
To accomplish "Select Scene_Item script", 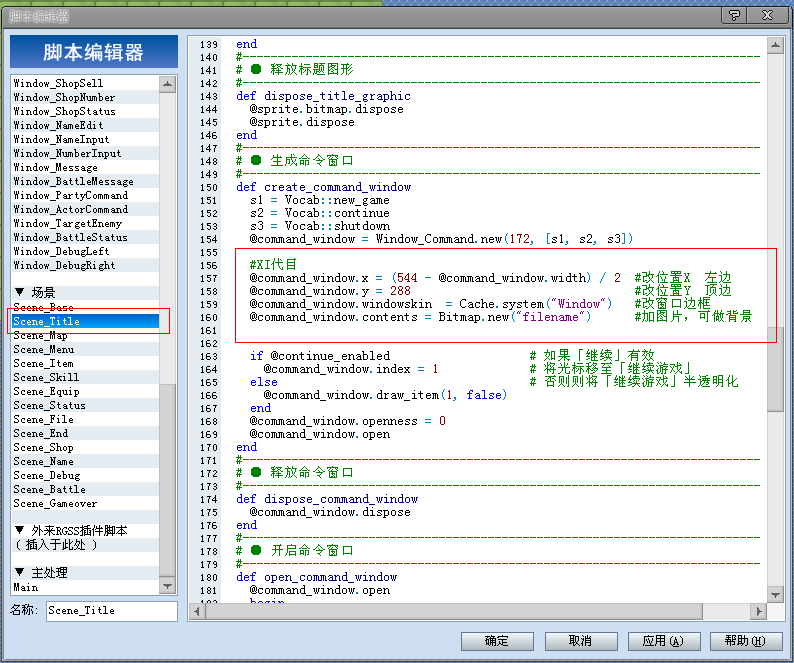I will [x=85, y=364].
